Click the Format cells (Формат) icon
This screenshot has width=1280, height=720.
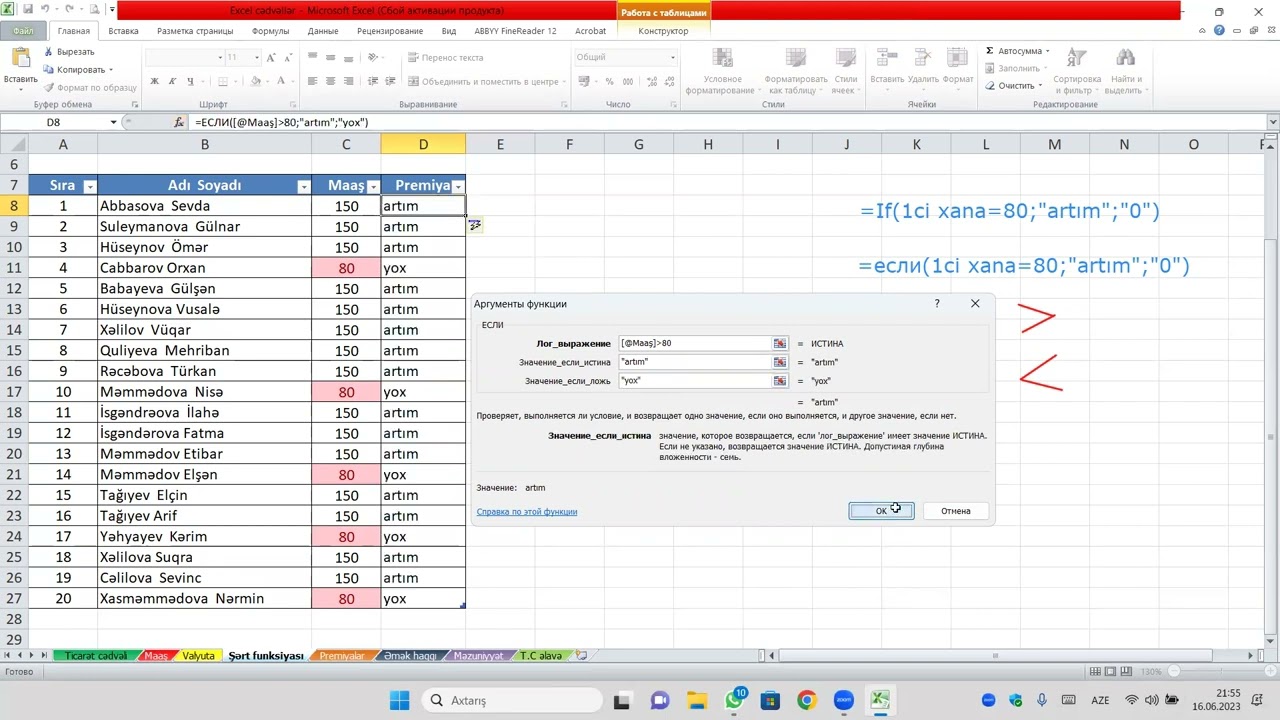pyautogui.click(x=957, y=58)
